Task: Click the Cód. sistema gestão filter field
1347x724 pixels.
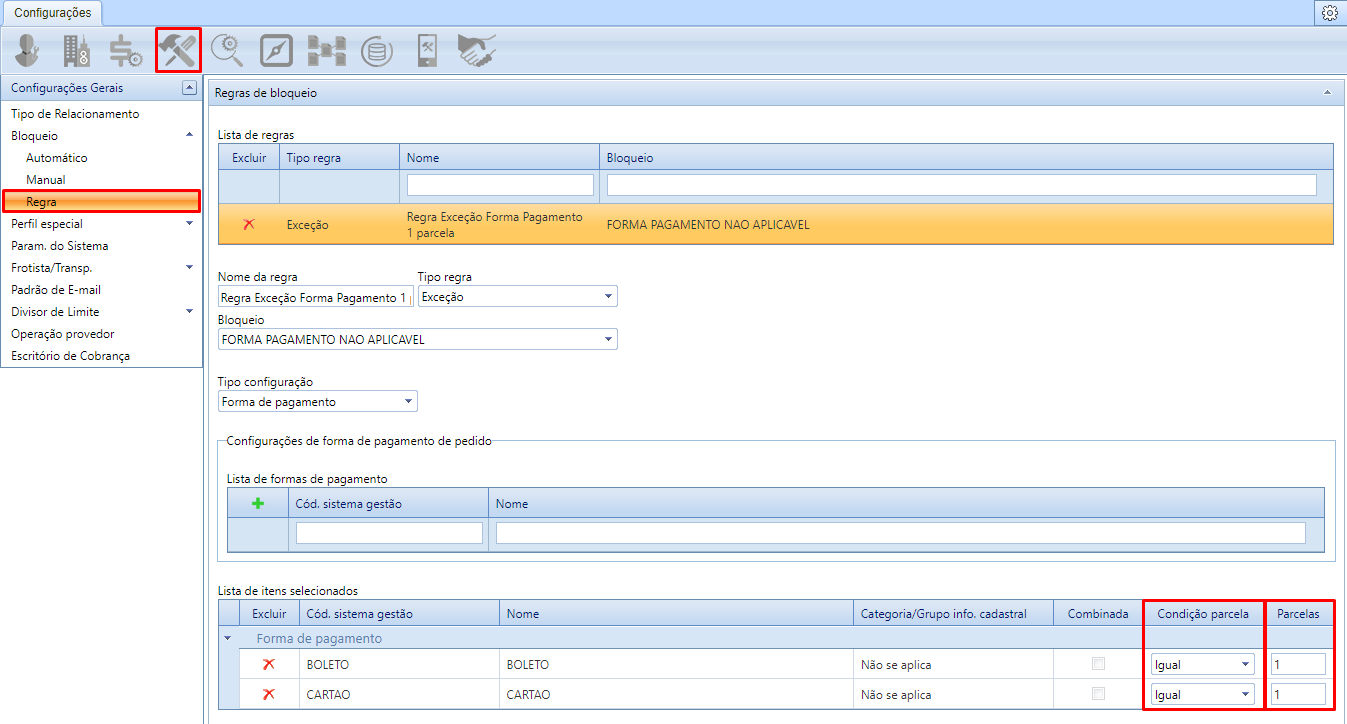Action: pos(389,533)
